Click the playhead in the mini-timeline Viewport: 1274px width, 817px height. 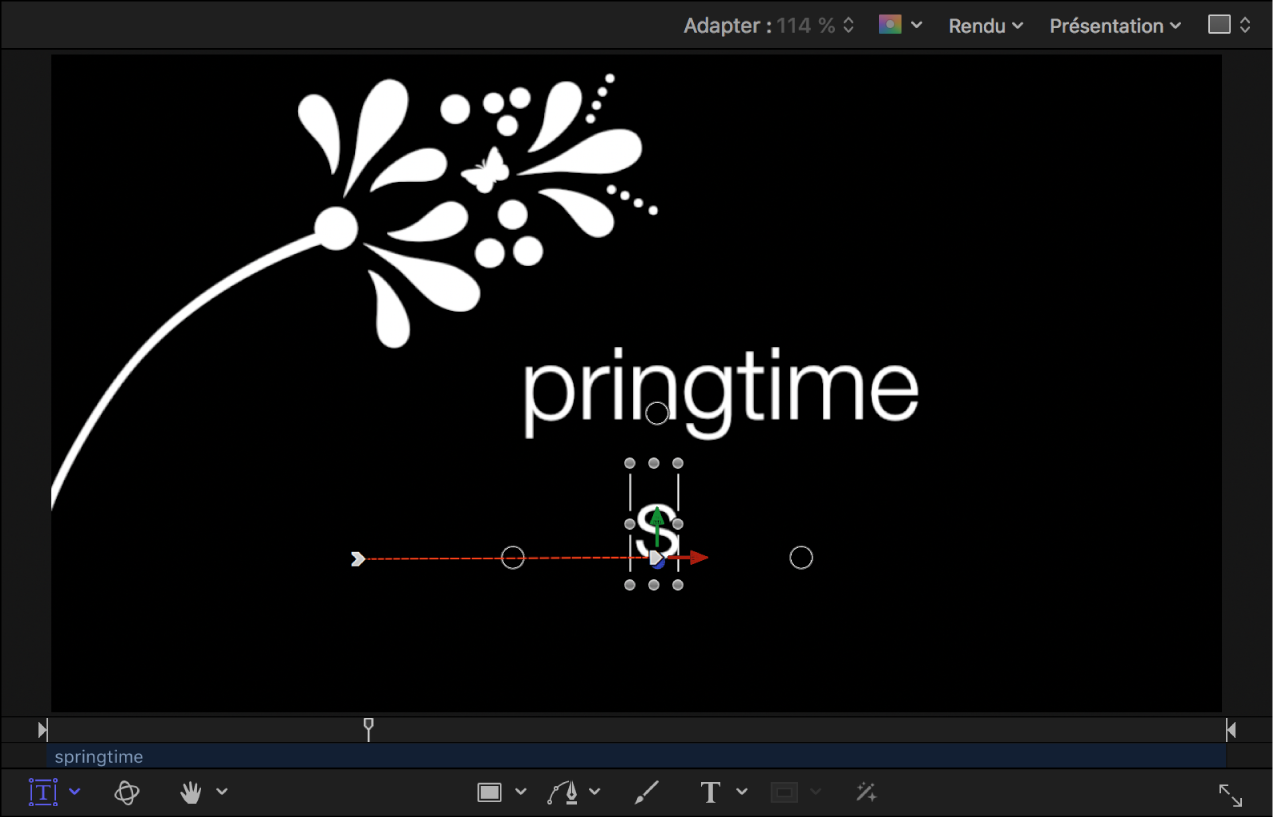click(368, 727)
